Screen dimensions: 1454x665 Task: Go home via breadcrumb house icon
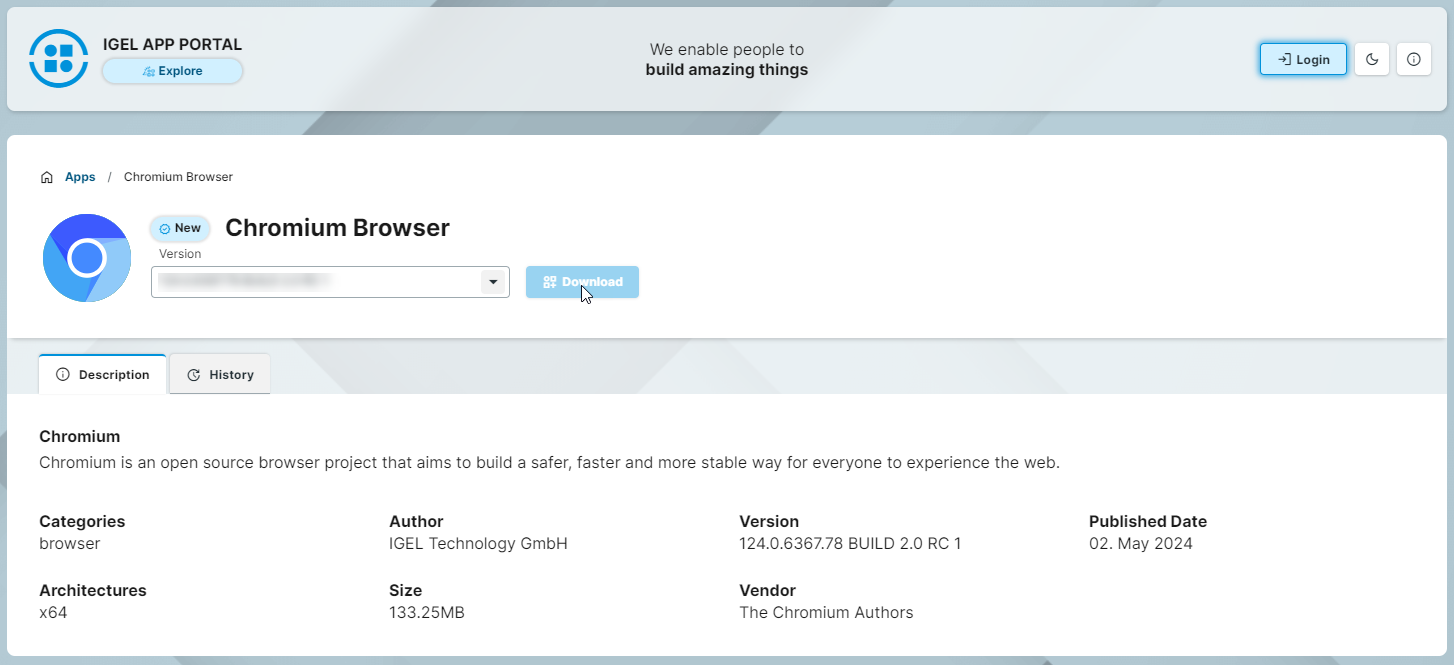[x=47, y=177]
